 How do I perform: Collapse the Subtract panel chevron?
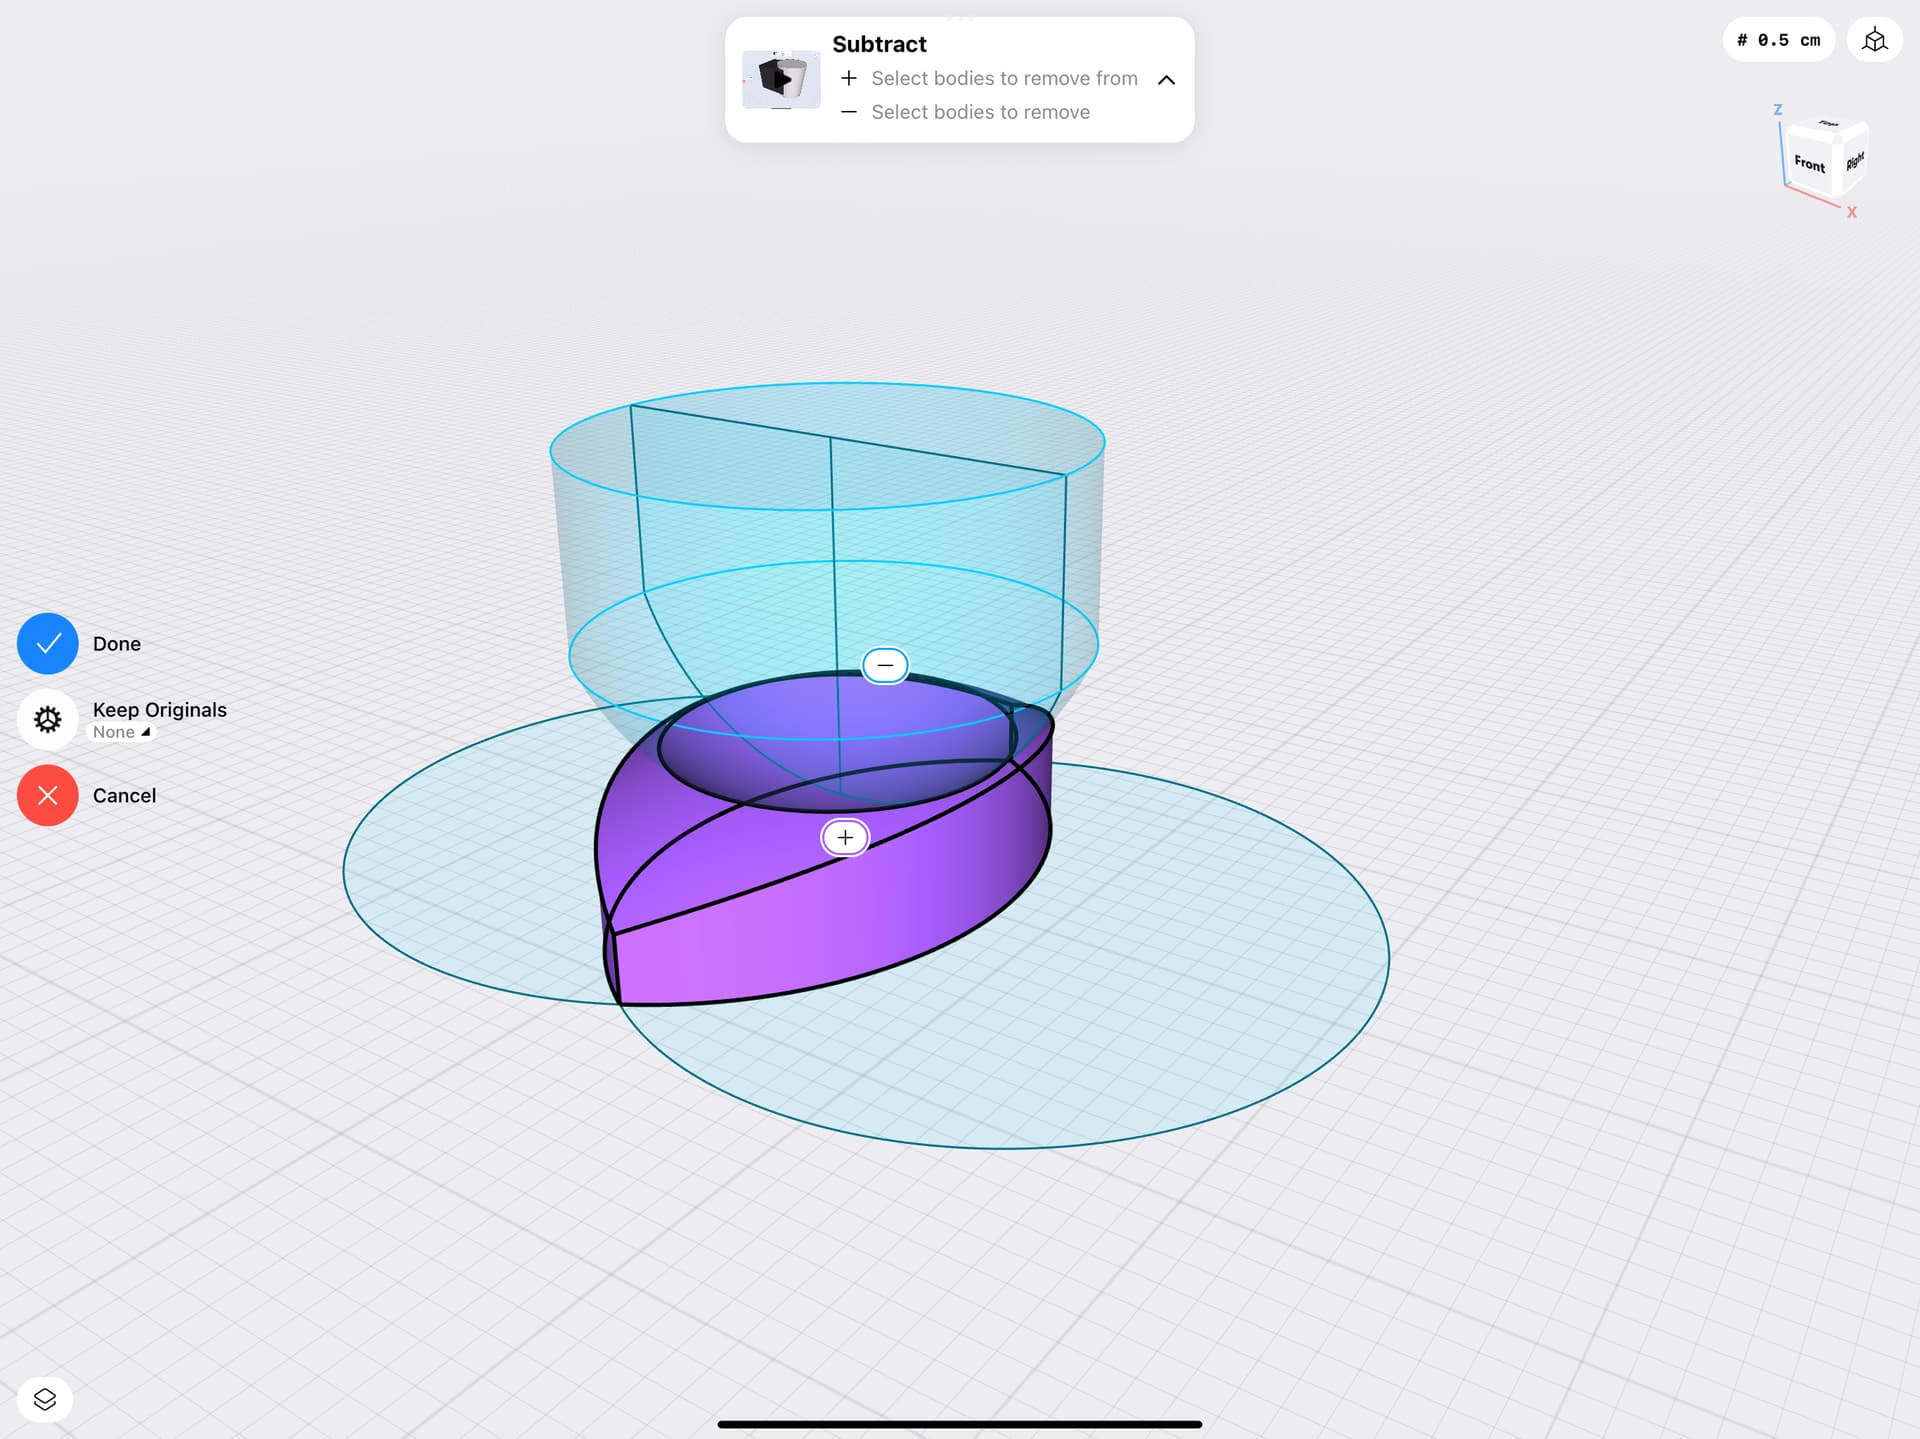tap(1166, 80)
